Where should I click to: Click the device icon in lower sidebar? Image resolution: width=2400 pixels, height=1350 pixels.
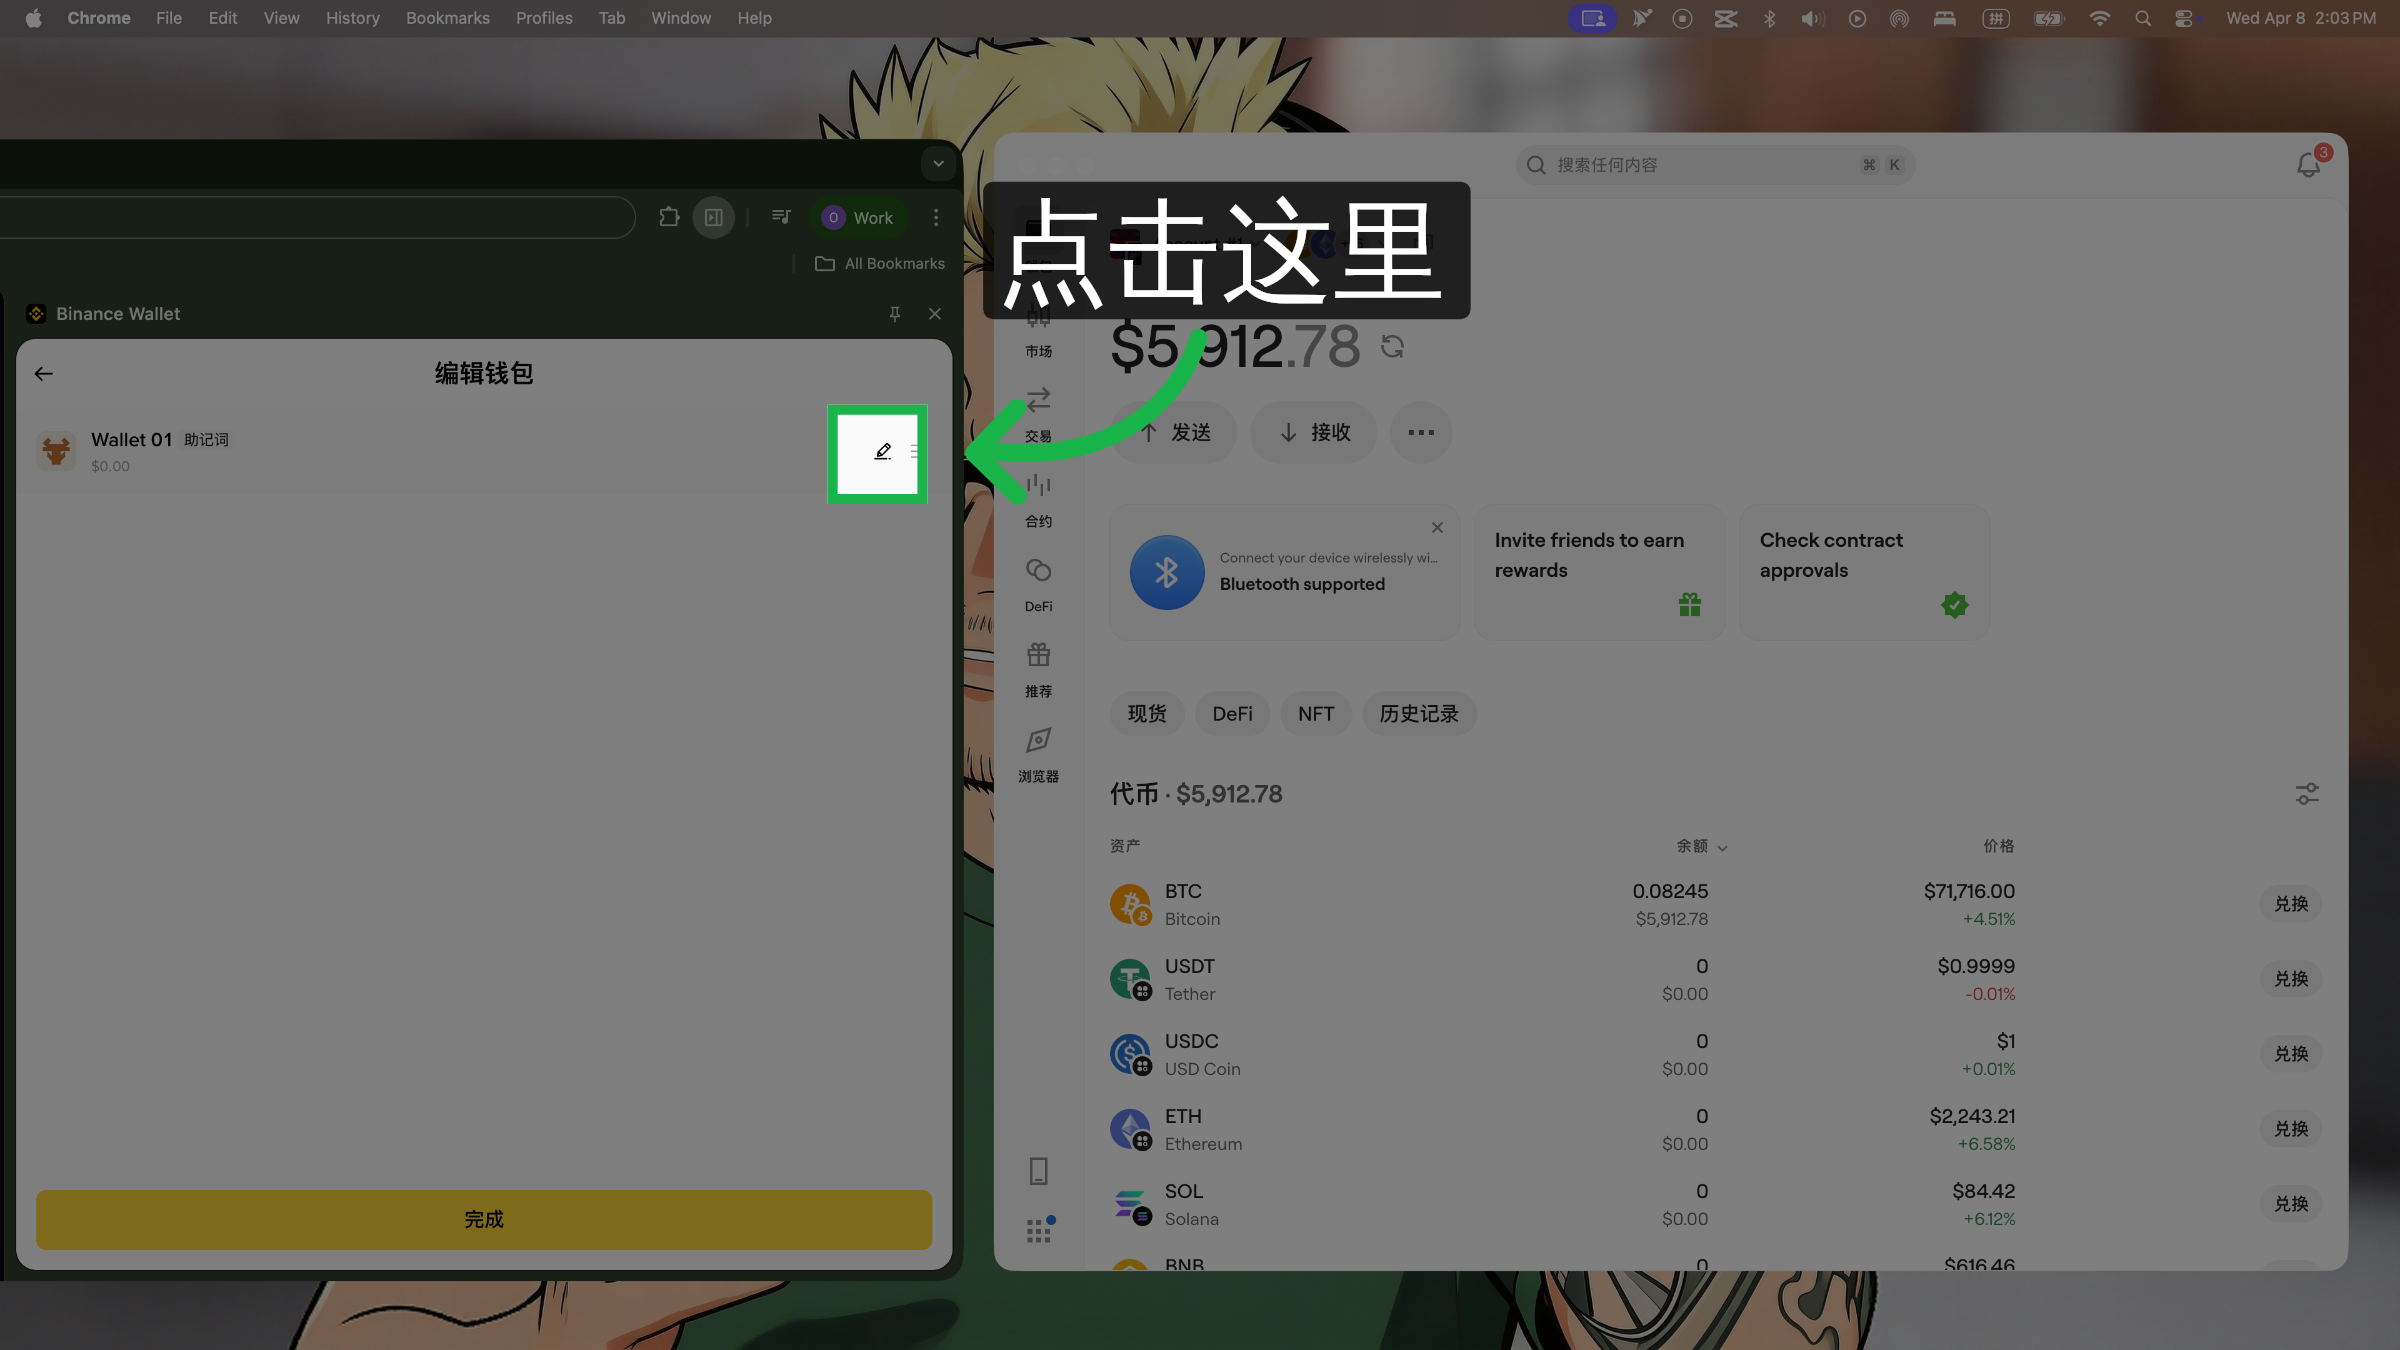(x=1038, y=1171)
